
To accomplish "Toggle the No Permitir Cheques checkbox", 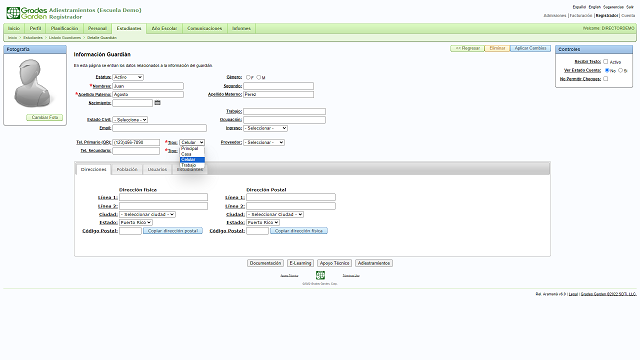I will (605, 79).
